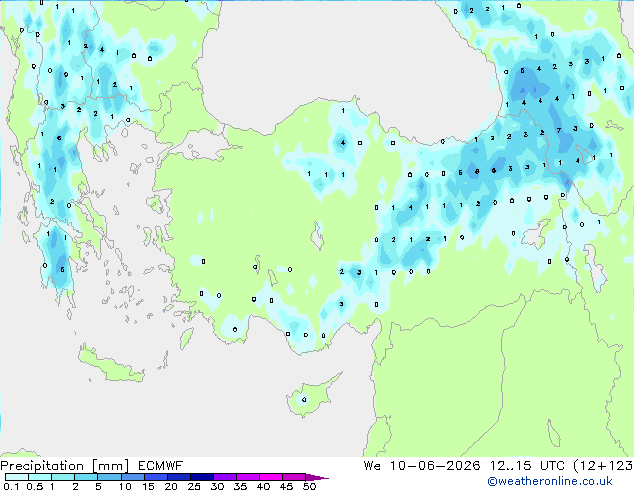
Task: Click the '50' legend scale value
Action: tap(309, 486)
